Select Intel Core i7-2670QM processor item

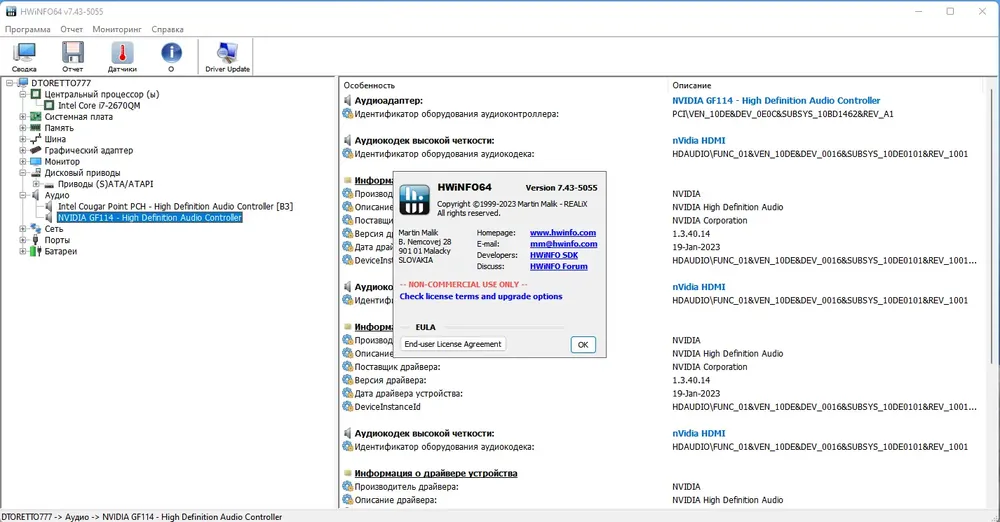coord(98,105)
